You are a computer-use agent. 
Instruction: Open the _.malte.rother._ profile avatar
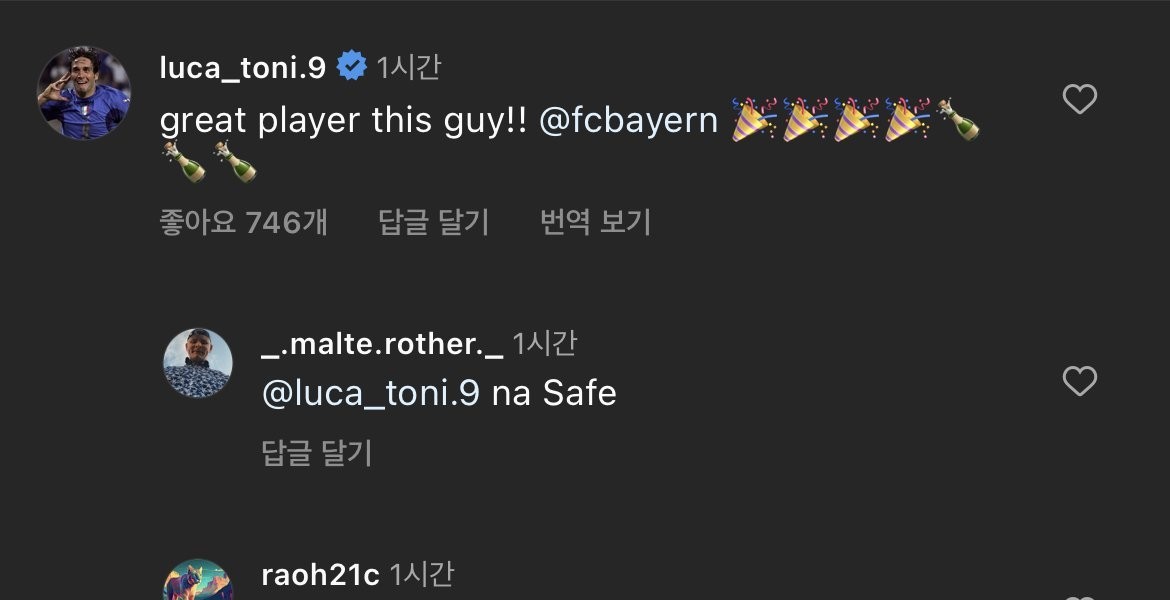(198, 363)
